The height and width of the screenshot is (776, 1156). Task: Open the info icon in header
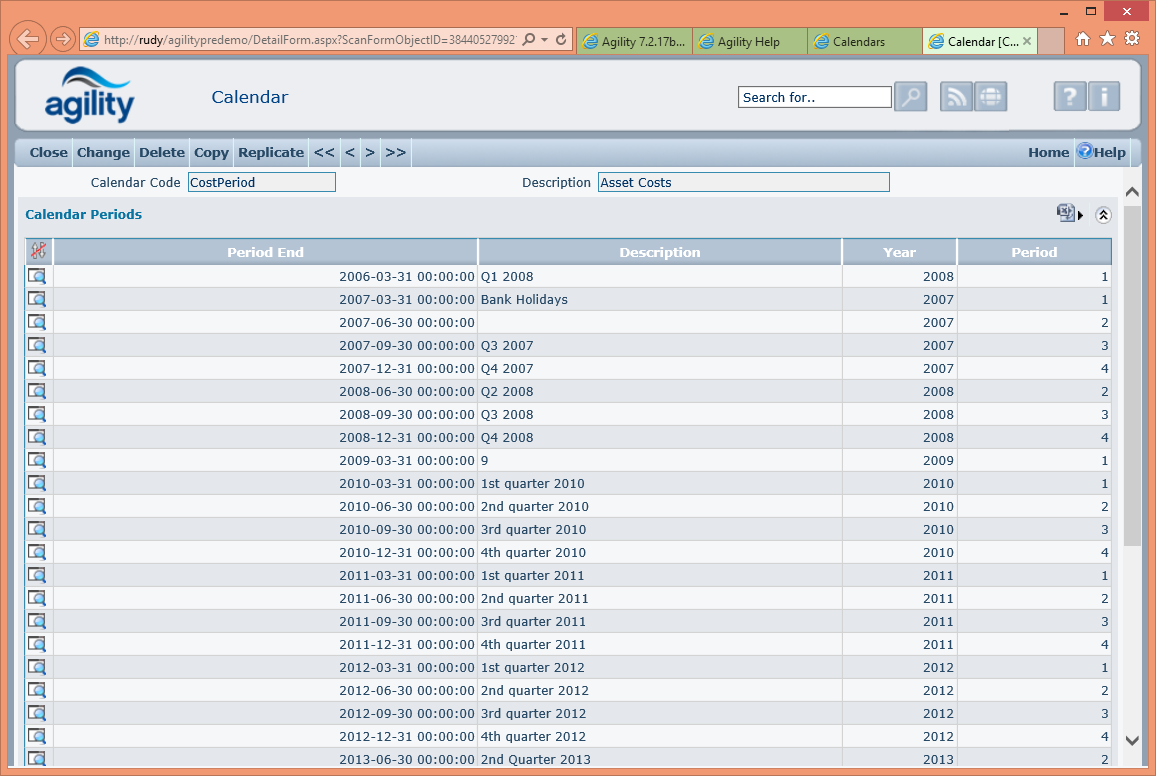click(1104, 97)
